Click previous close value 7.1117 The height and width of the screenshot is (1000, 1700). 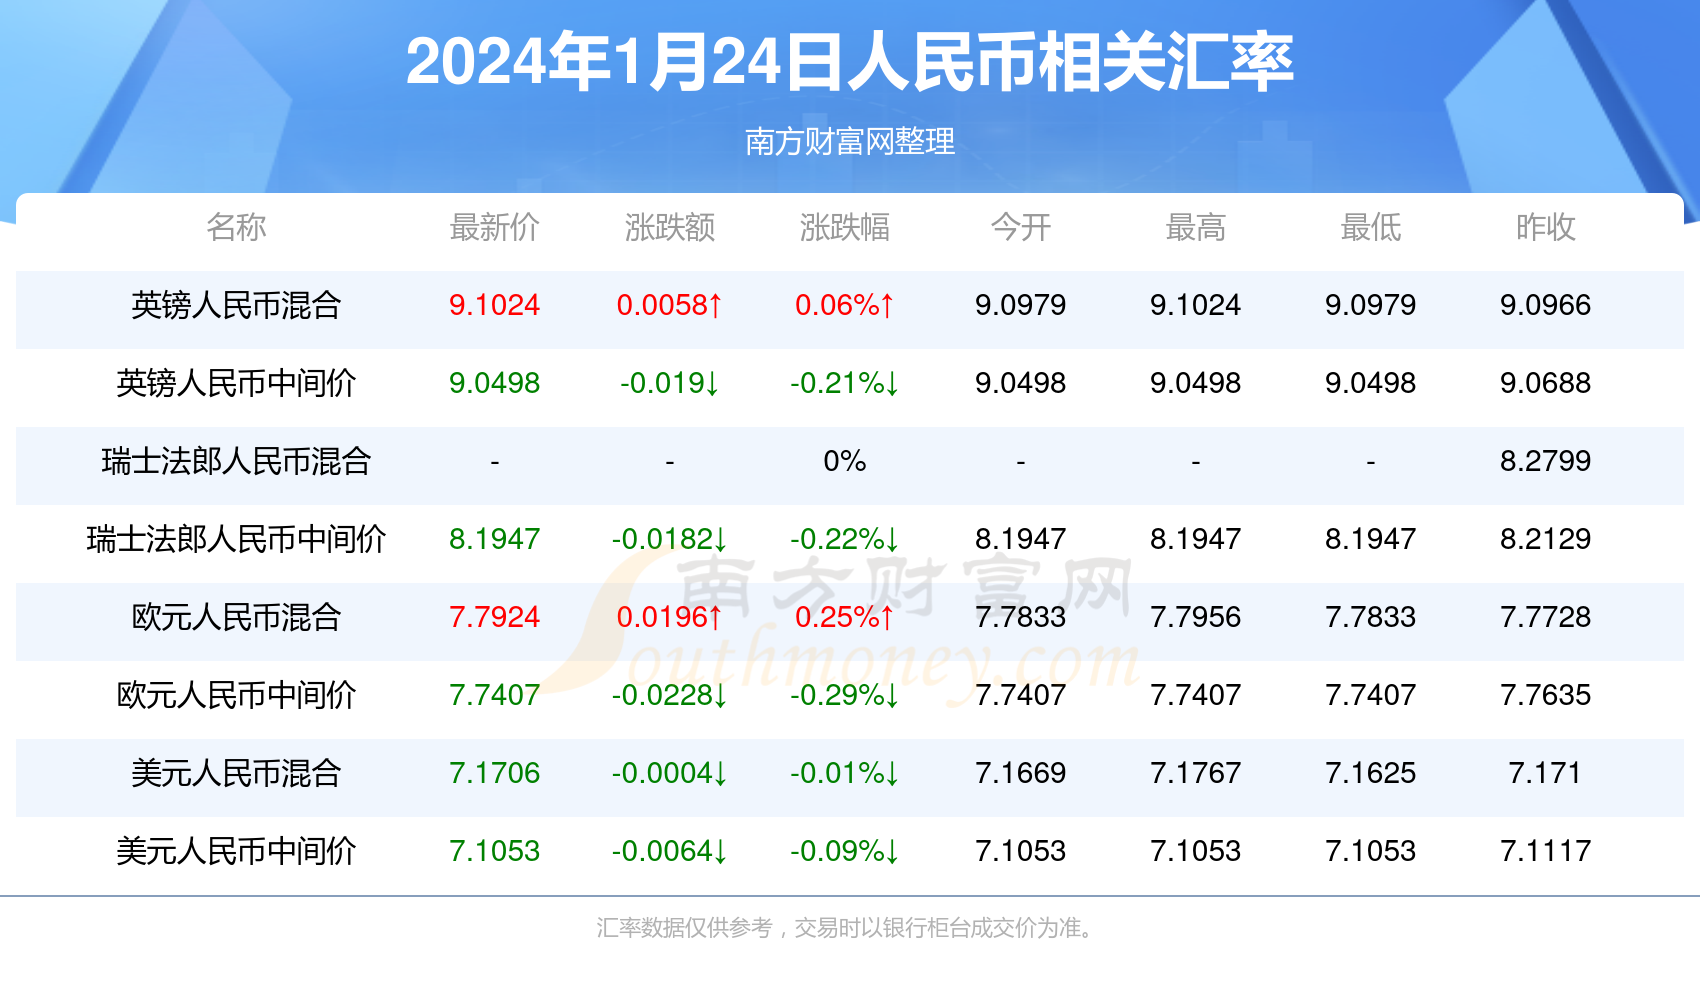pos(1545,851)
